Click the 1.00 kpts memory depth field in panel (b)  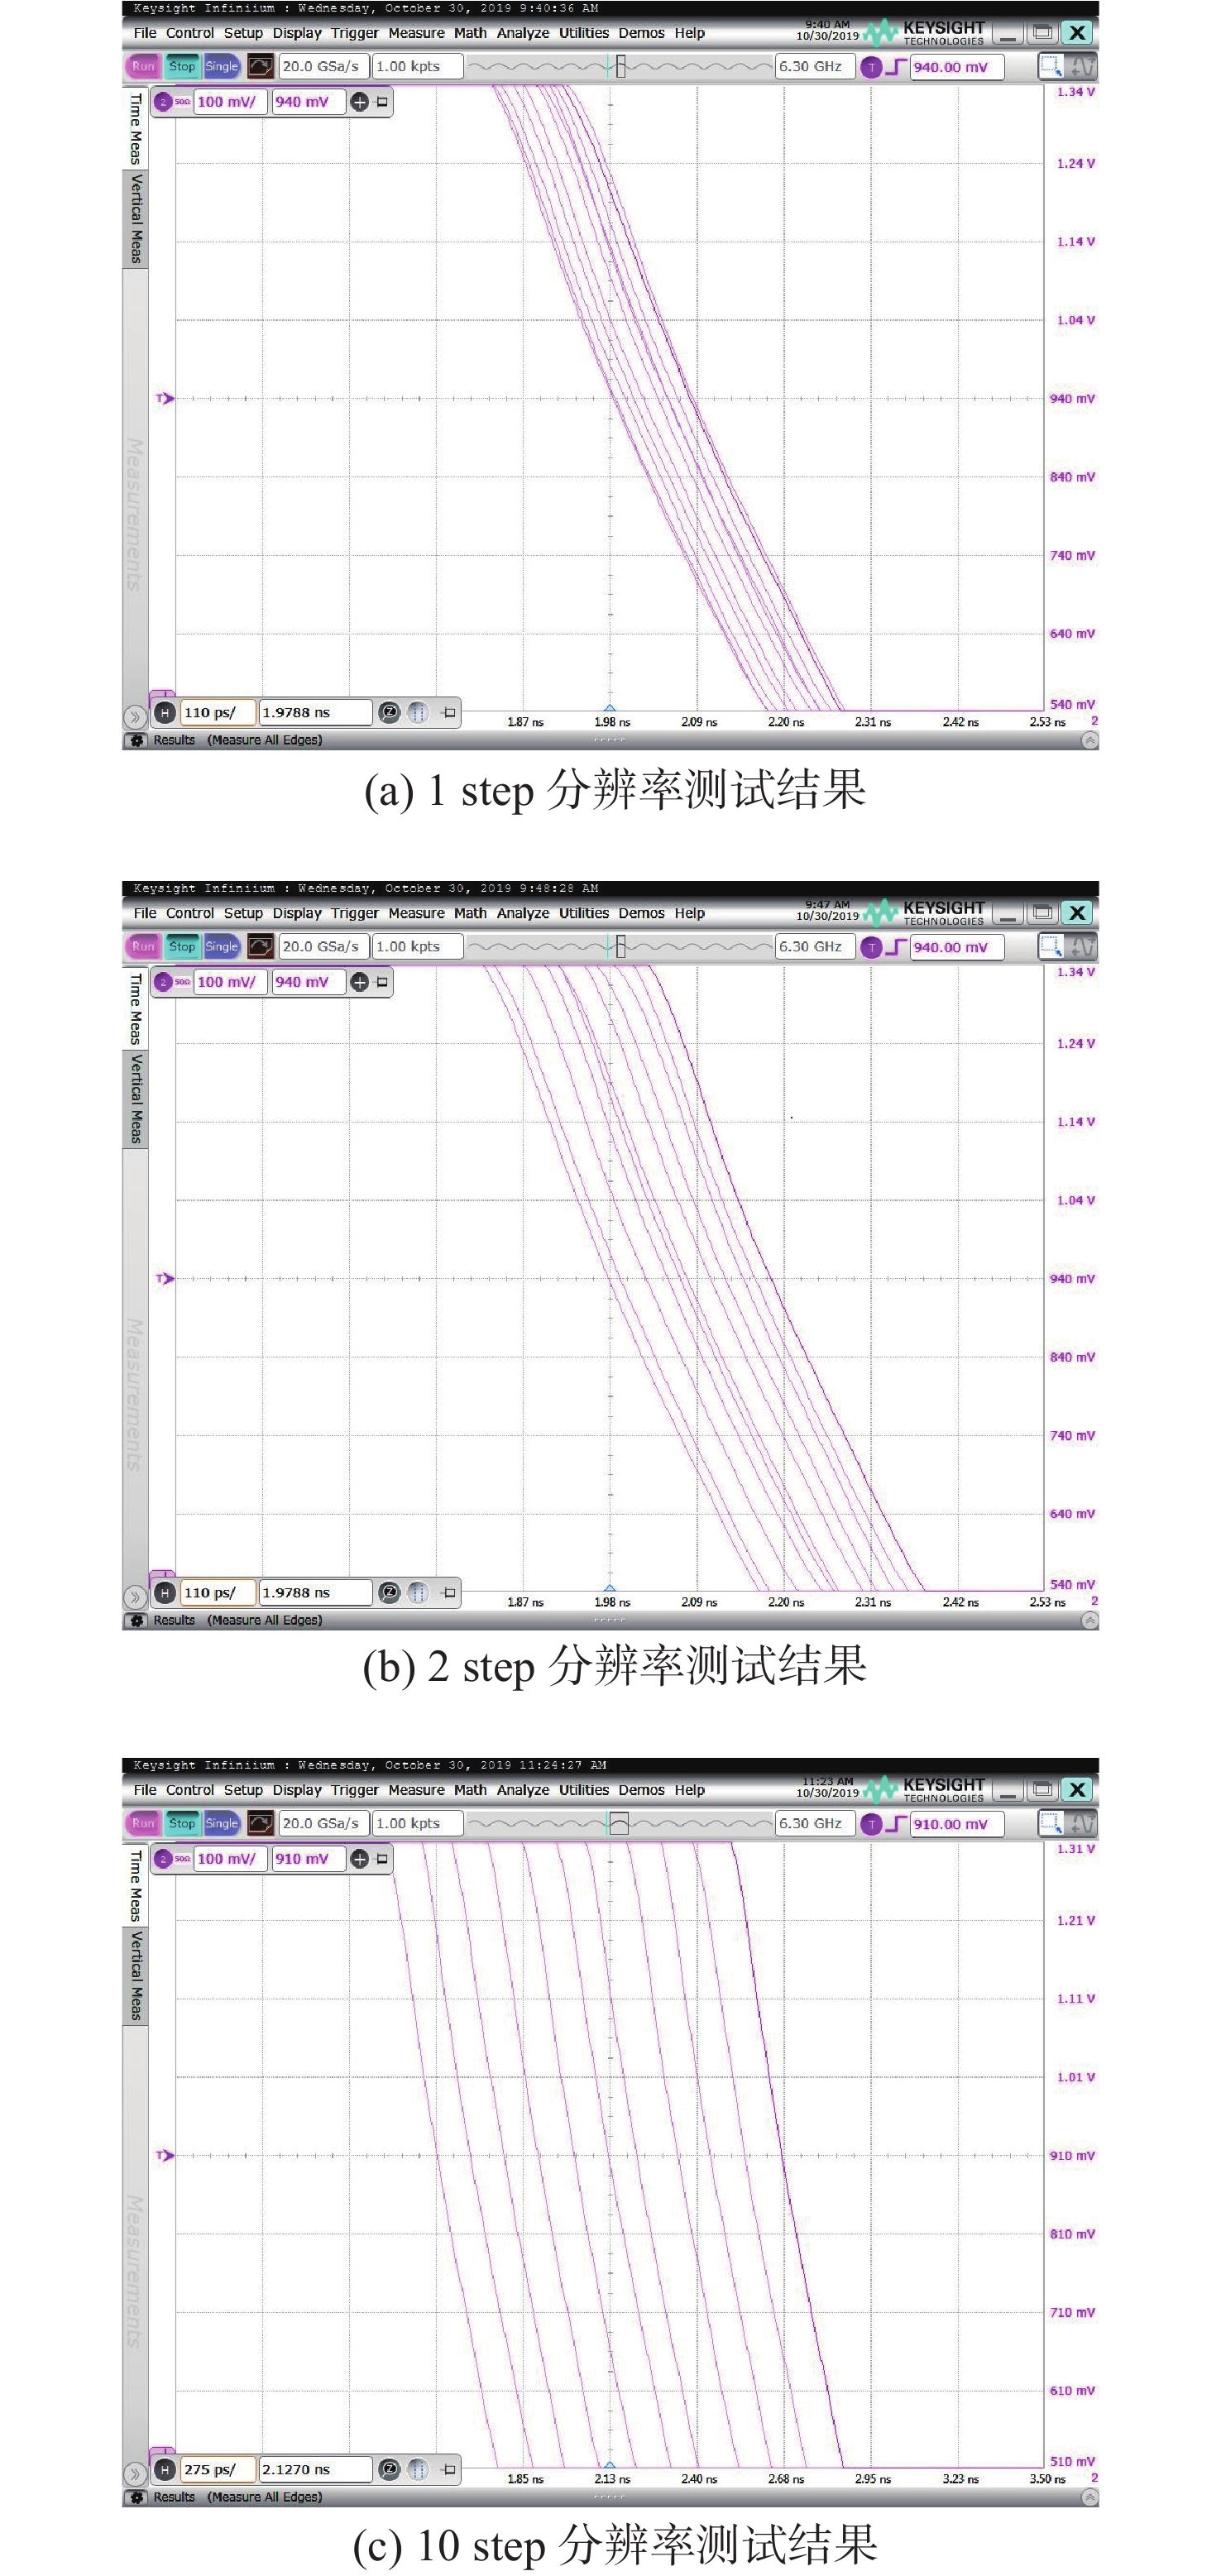click(x=418, y=947)
